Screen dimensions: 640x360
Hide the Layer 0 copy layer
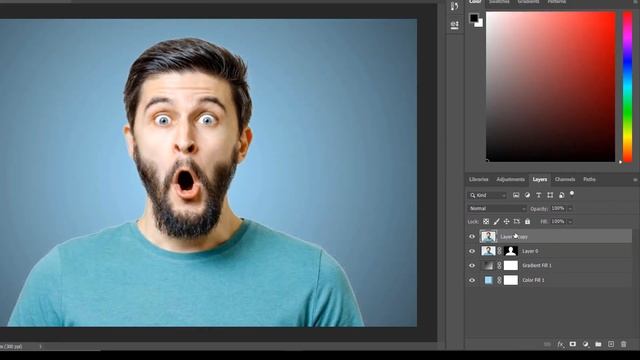pyautogui.click(x=472, y=237)
